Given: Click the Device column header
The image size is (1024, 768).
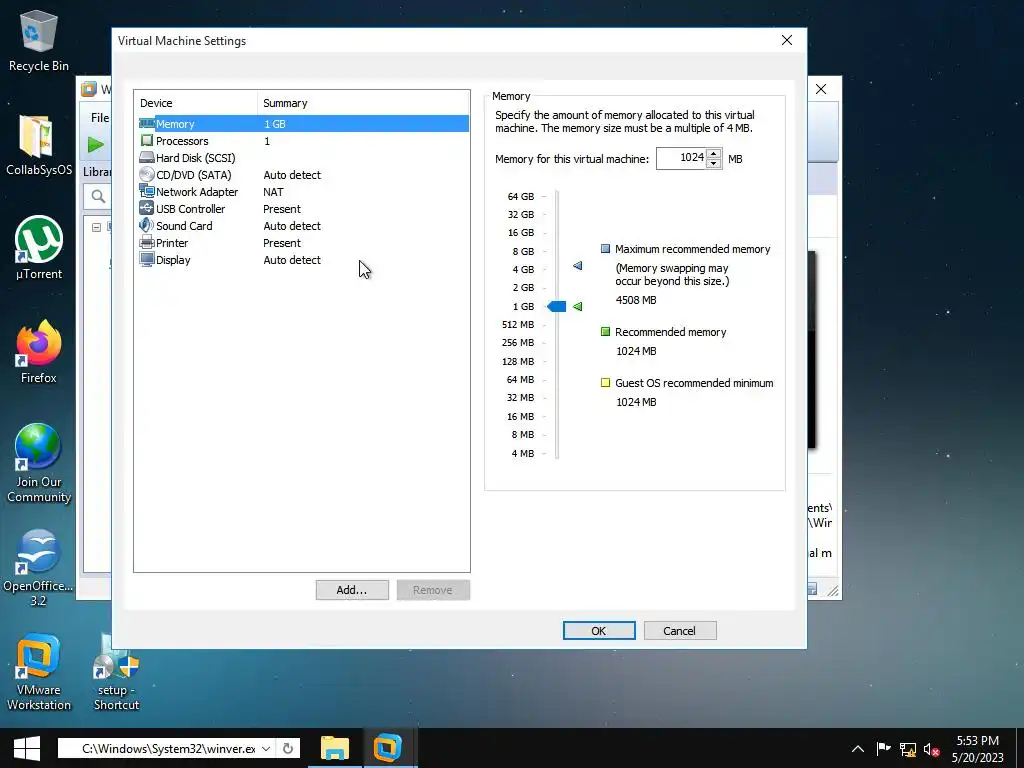Looking at the screenshot, I should tap(156, 103).
